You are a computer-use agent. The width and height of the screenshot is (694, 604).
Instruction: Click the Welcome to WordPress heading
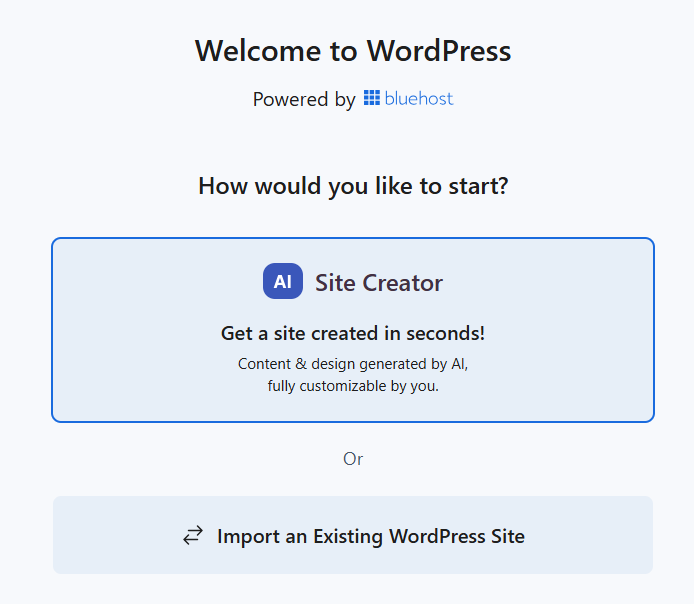click(x=353, y=50)
